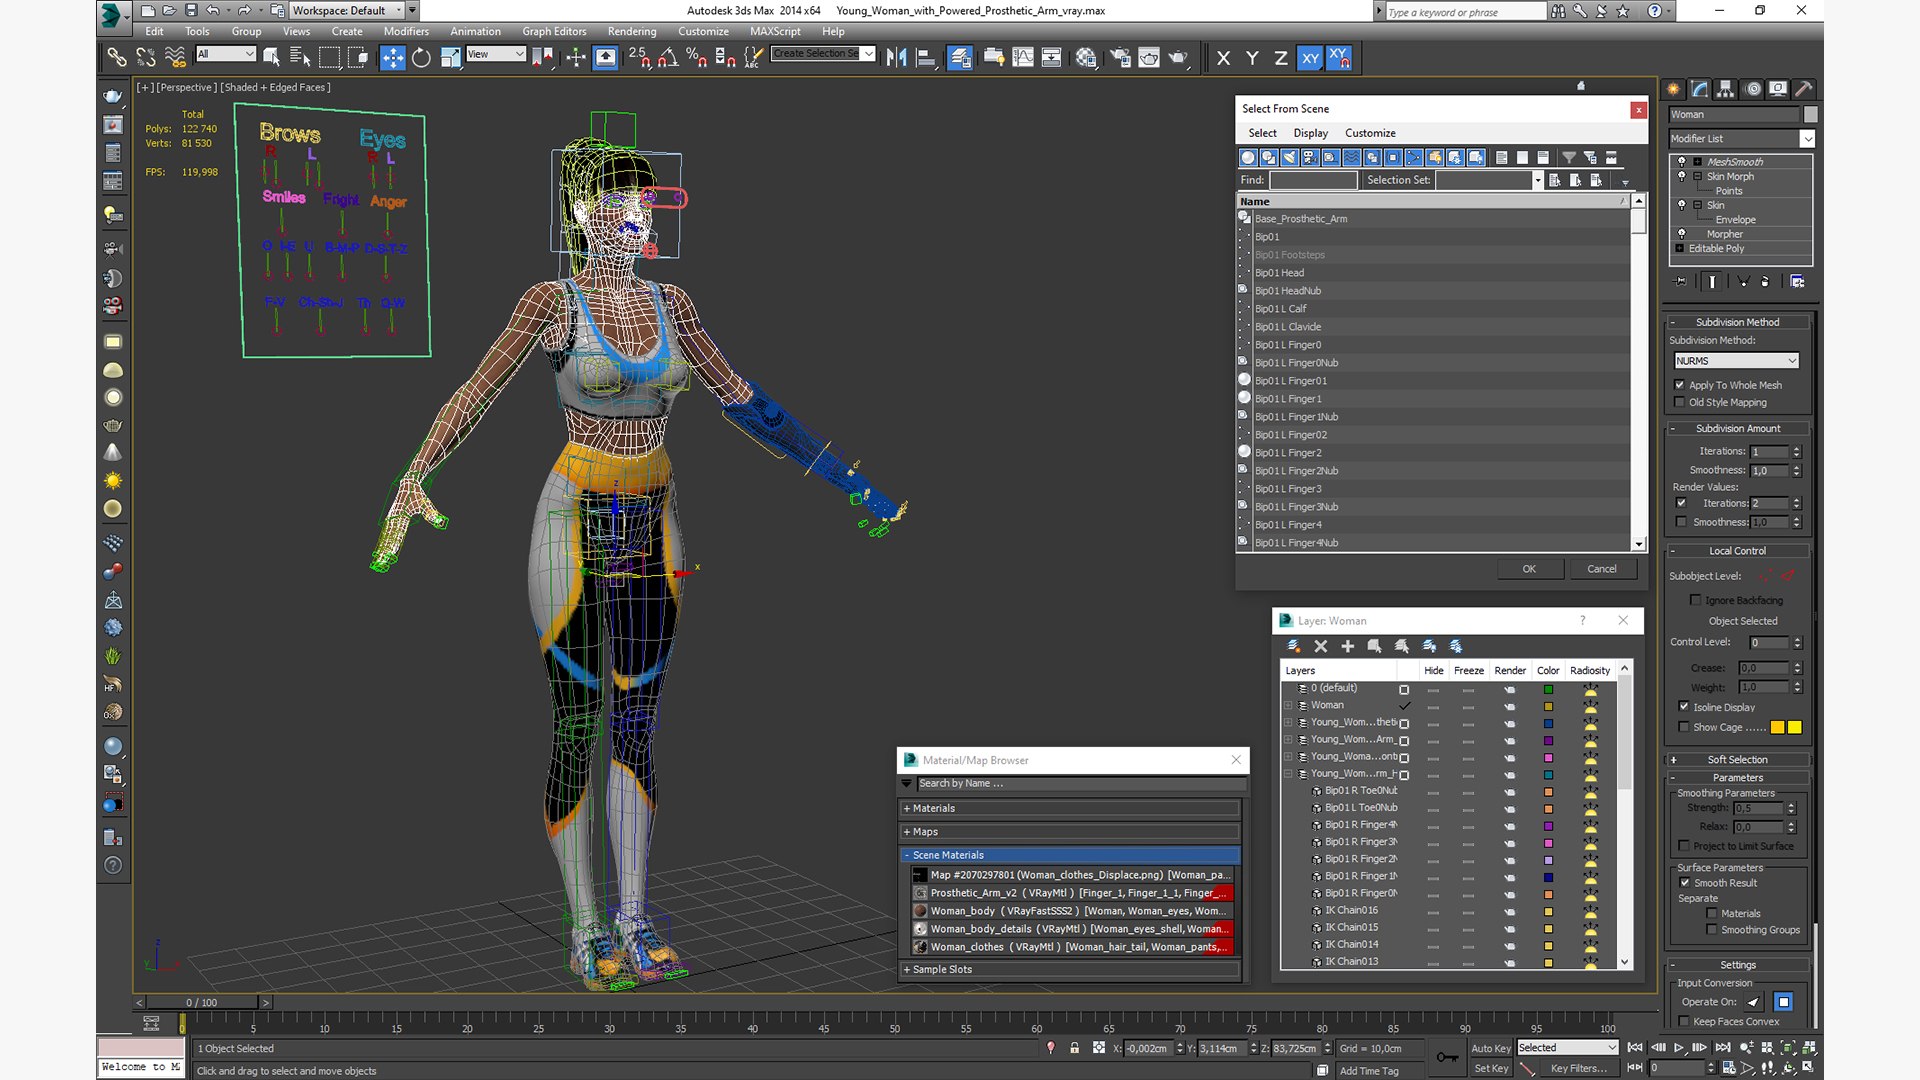Open the Hierarchy command panel tab
This screenshot has height=1080, width=1920.
[1726, 89]
